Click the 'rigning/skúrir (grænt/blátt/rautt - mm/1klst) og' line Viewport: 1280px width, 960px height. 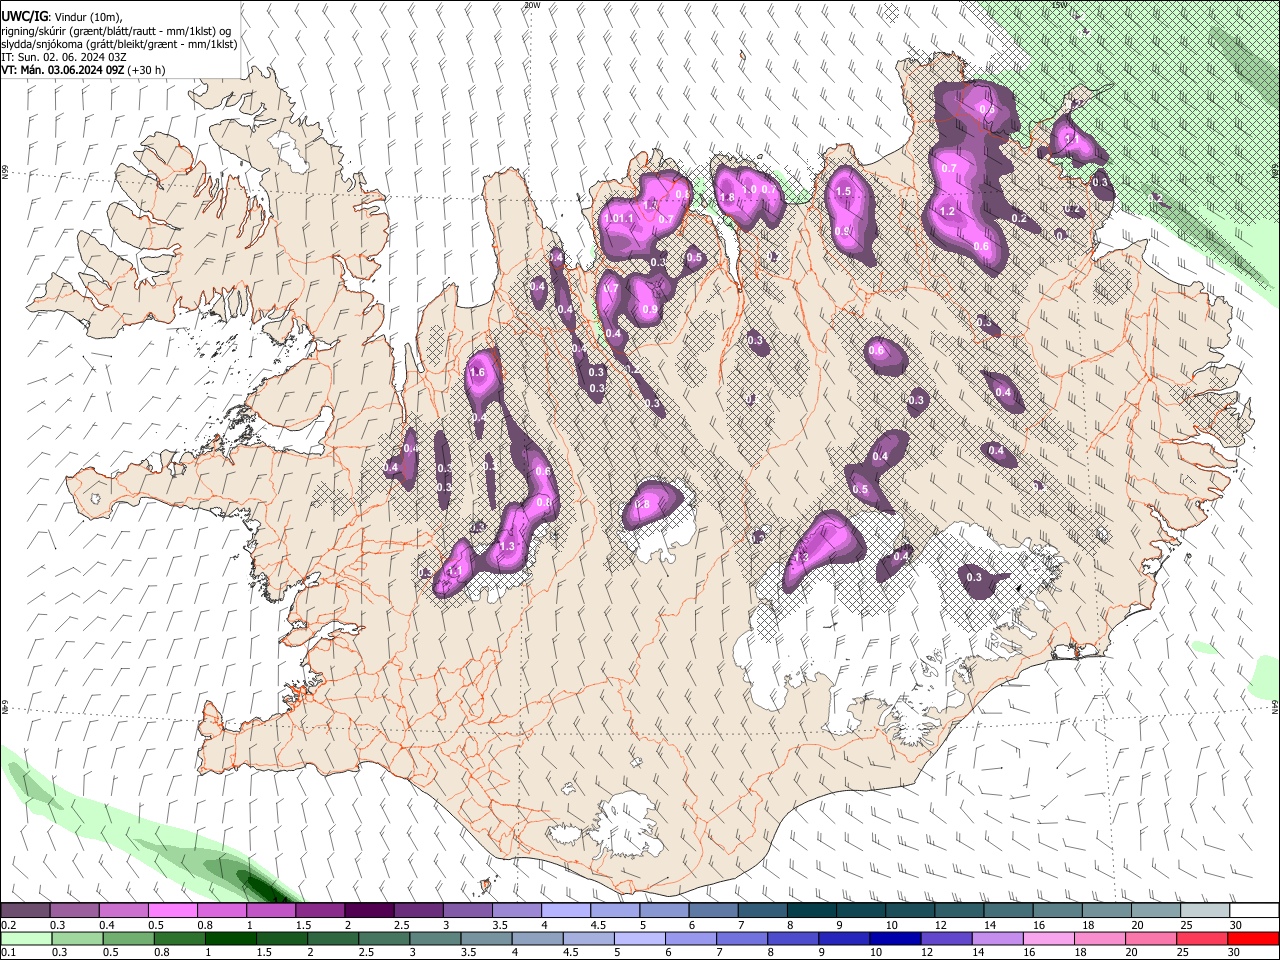[x=116, y=30]
